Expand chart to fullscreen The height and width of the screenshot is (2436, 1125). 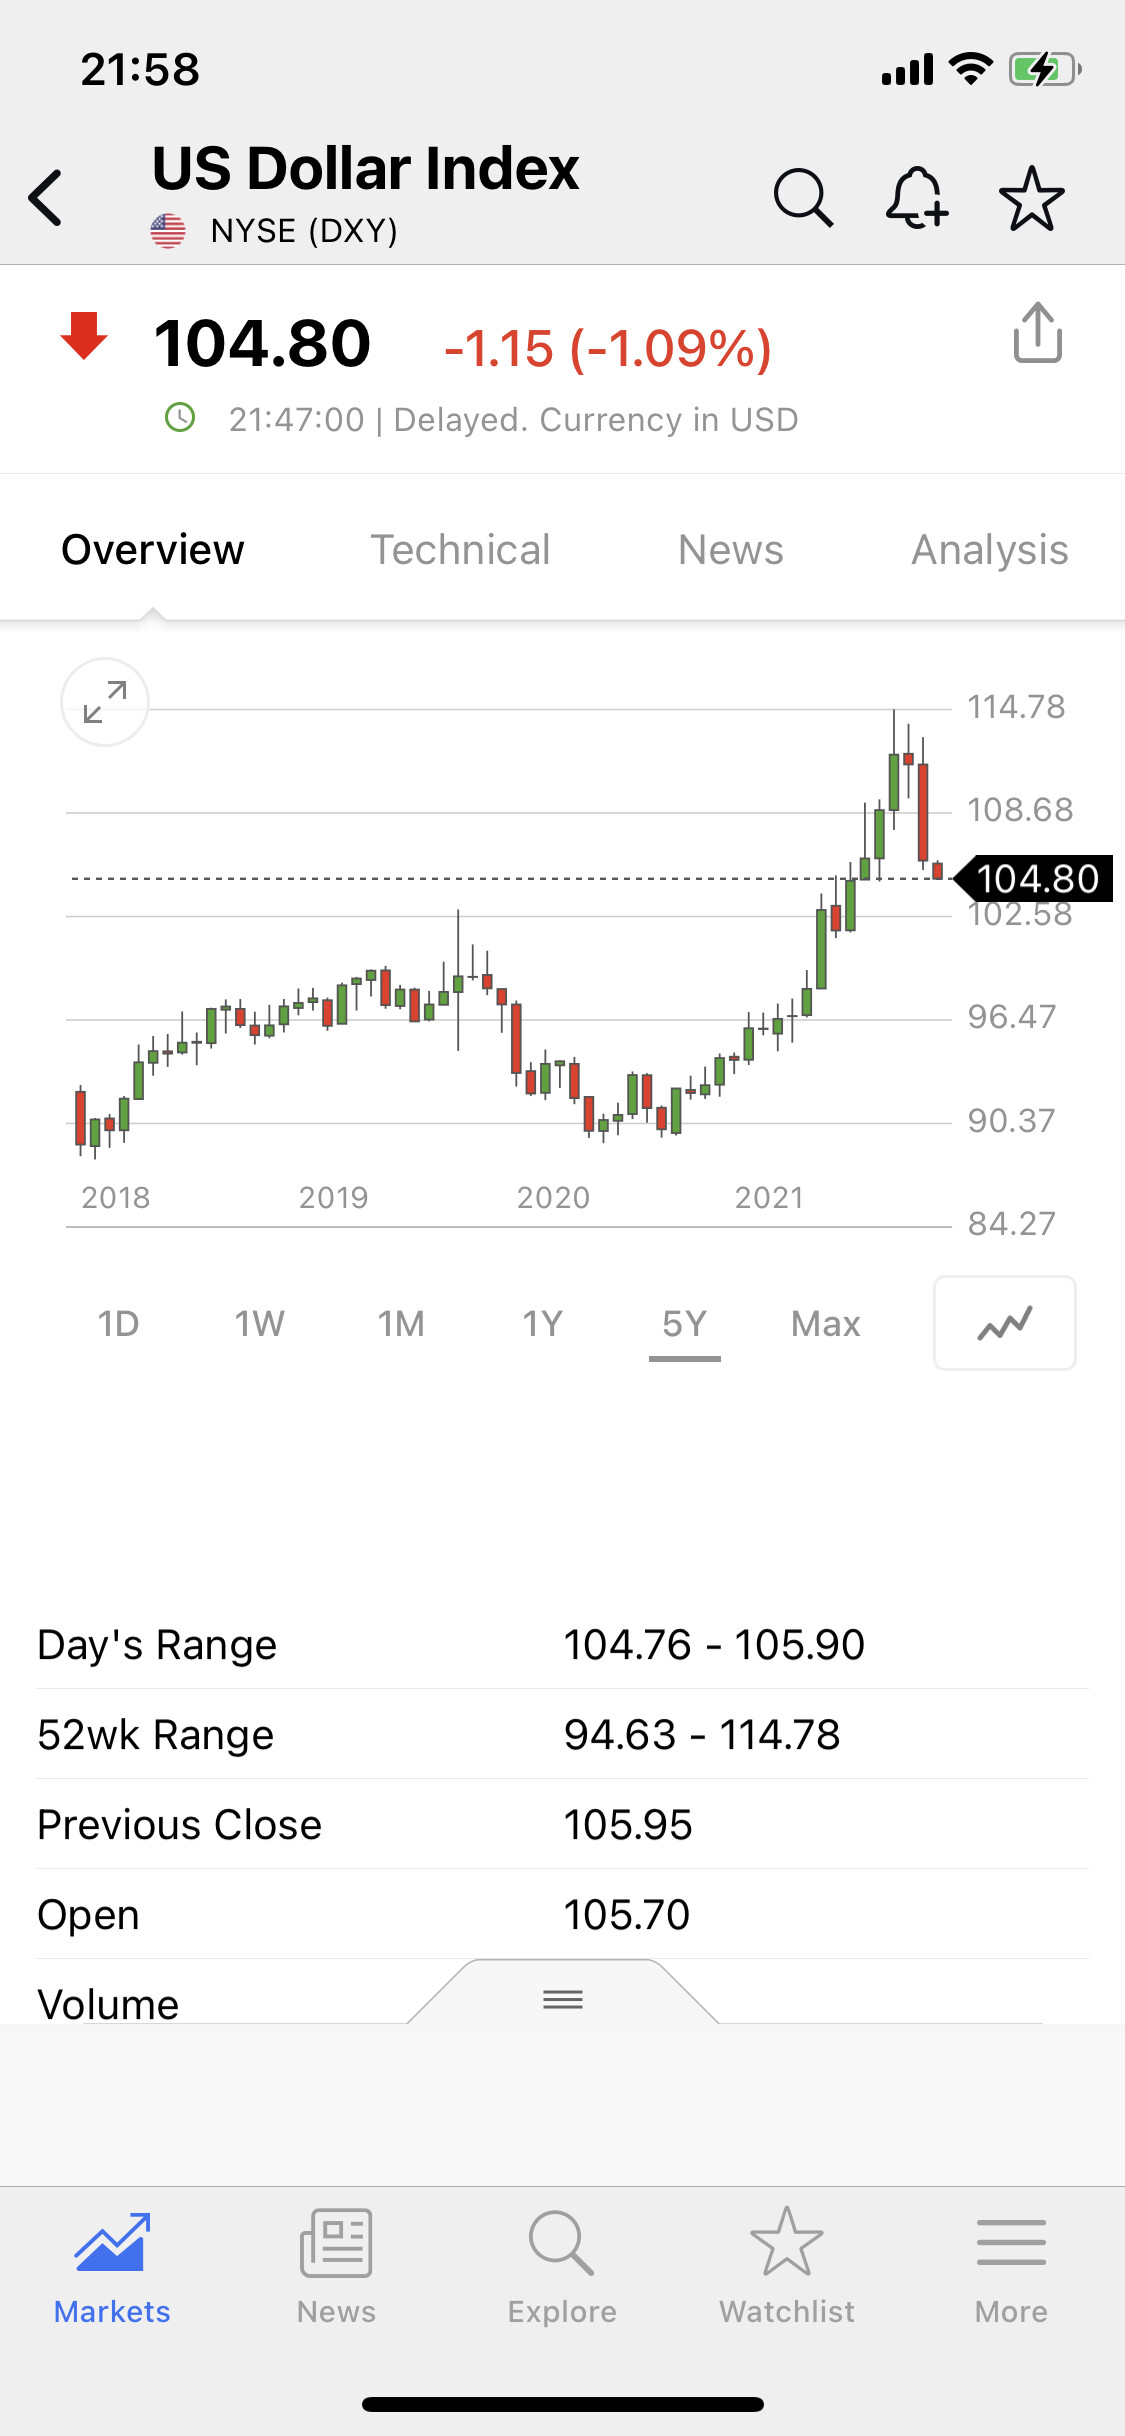coord(105,702)
